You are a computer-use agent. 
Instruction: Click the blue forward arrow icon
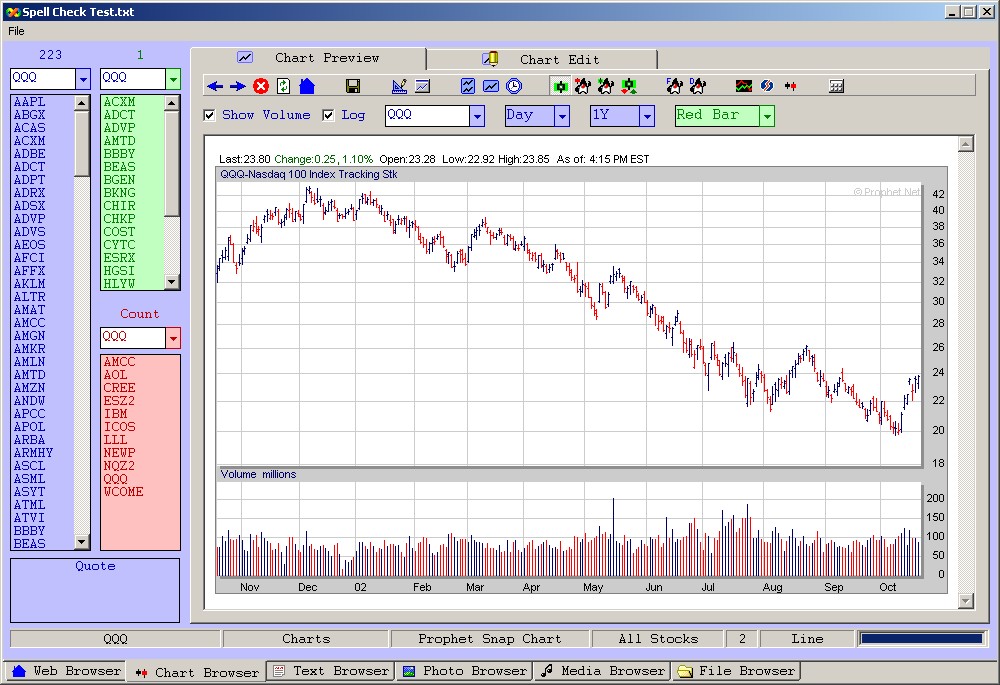click(x=237, y=86)
